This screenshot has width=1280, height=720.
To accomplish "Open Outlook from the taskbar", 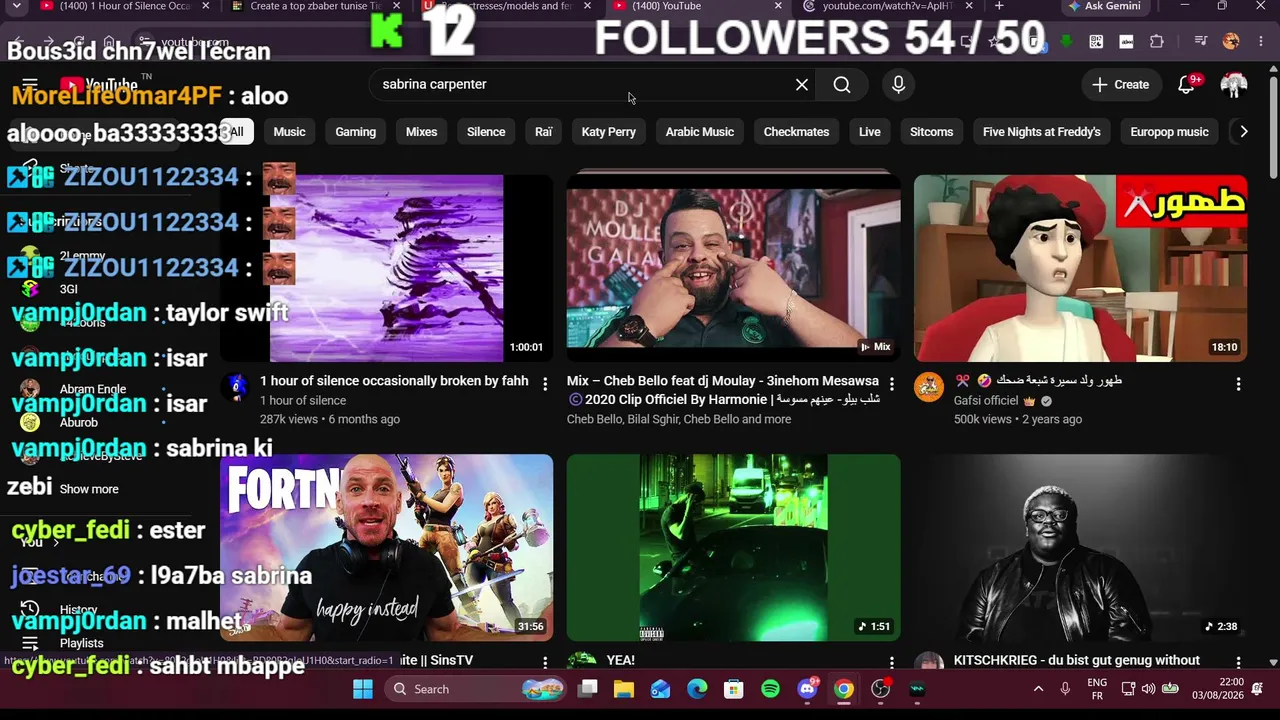I will pos(660,689).
